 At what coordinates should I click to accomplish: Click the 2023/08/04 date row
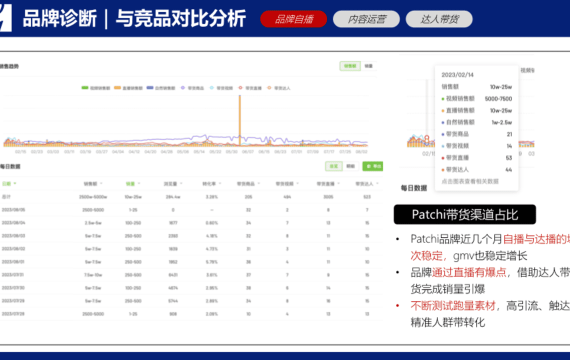(x=13, y=223)
